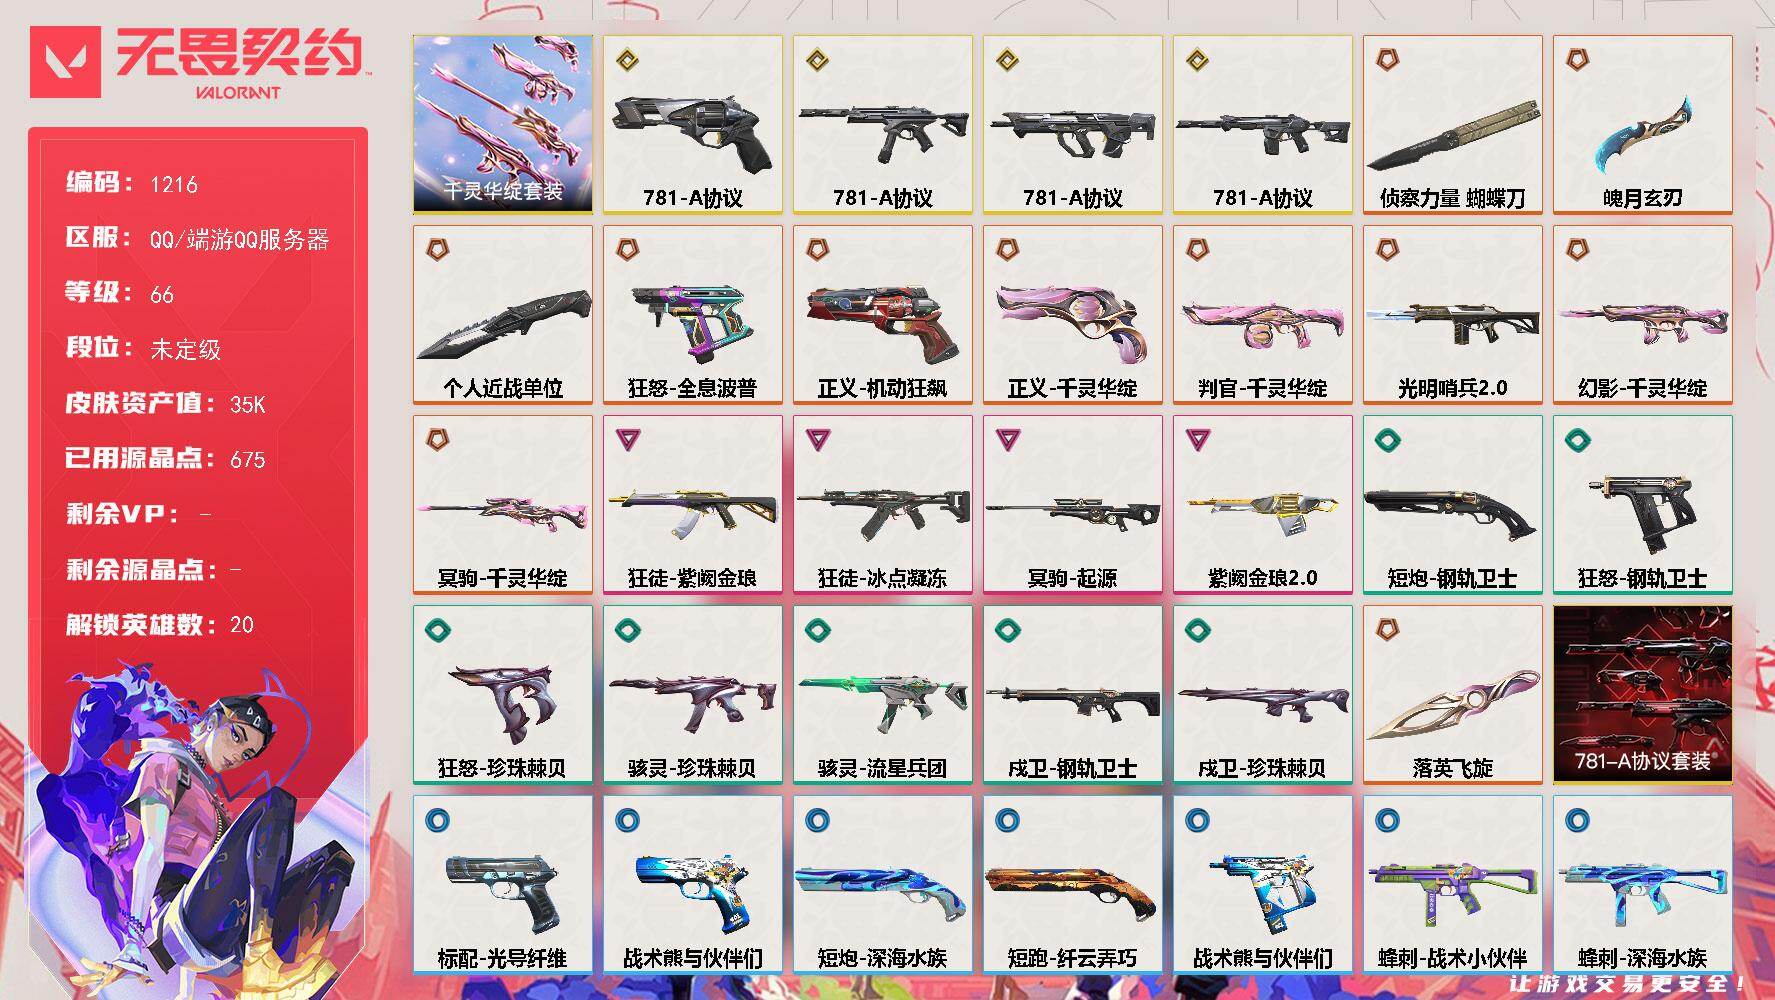Open the 千灵华绽套装 bundle thumbnail
Viewport: 1775px width, 1000px height.
(x=503, y=125)
